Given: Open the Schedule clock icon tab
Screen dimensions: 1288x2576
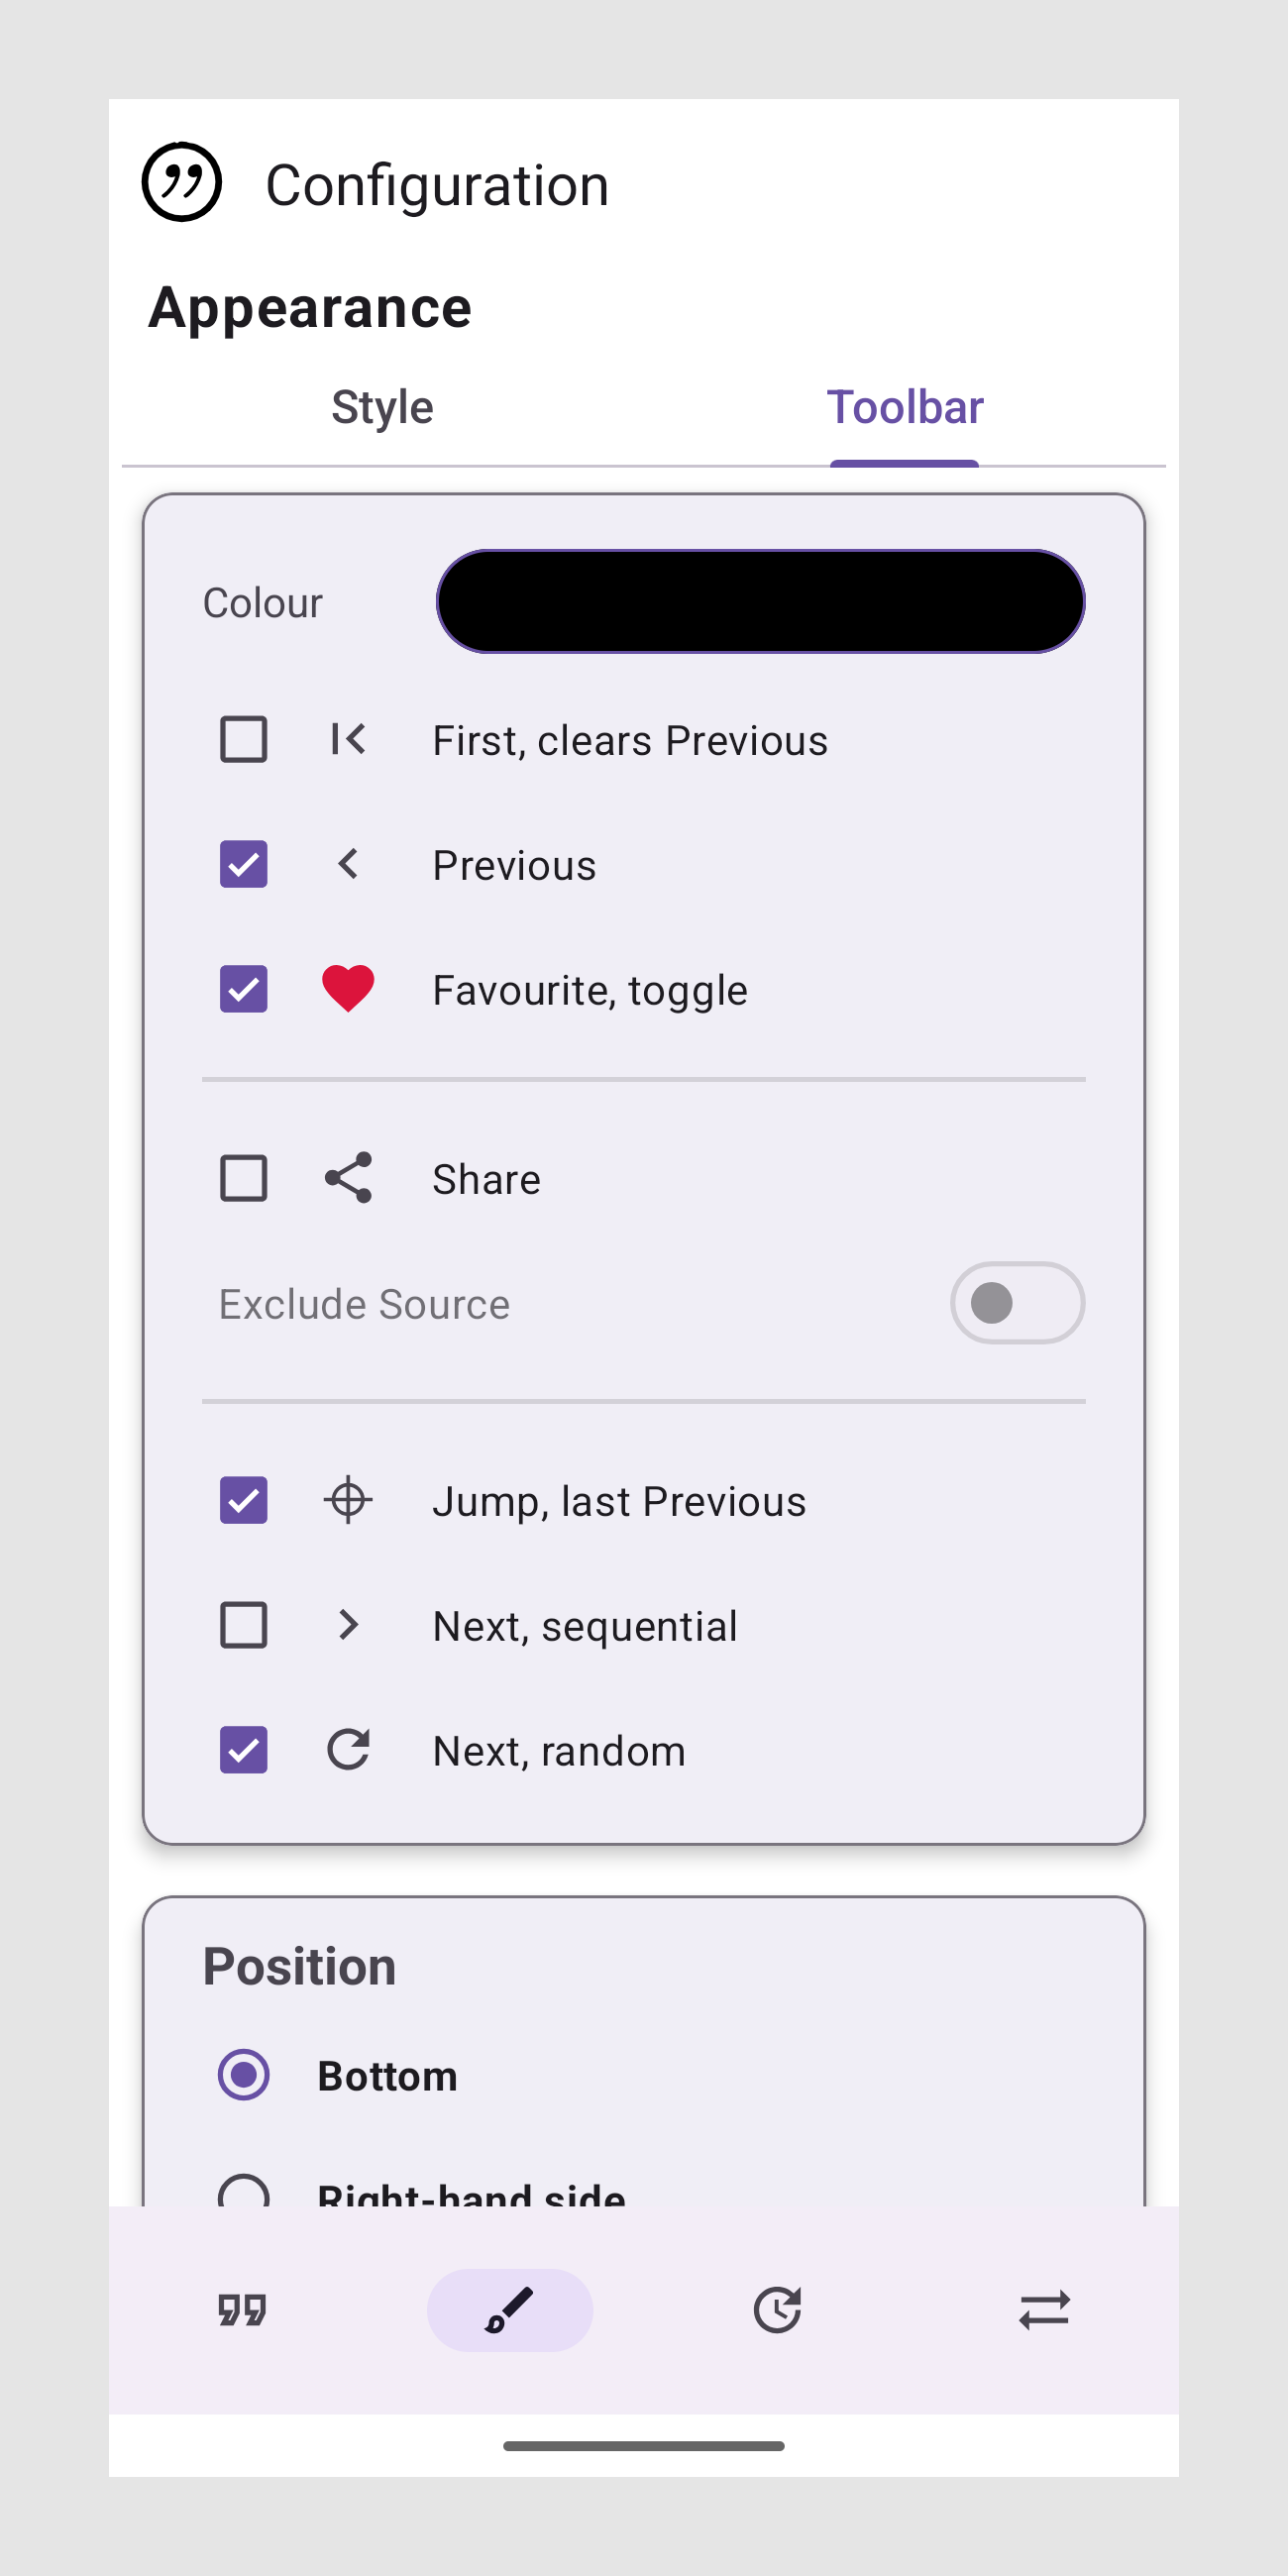Looking at the screenshot, I should pos(777,2310).
